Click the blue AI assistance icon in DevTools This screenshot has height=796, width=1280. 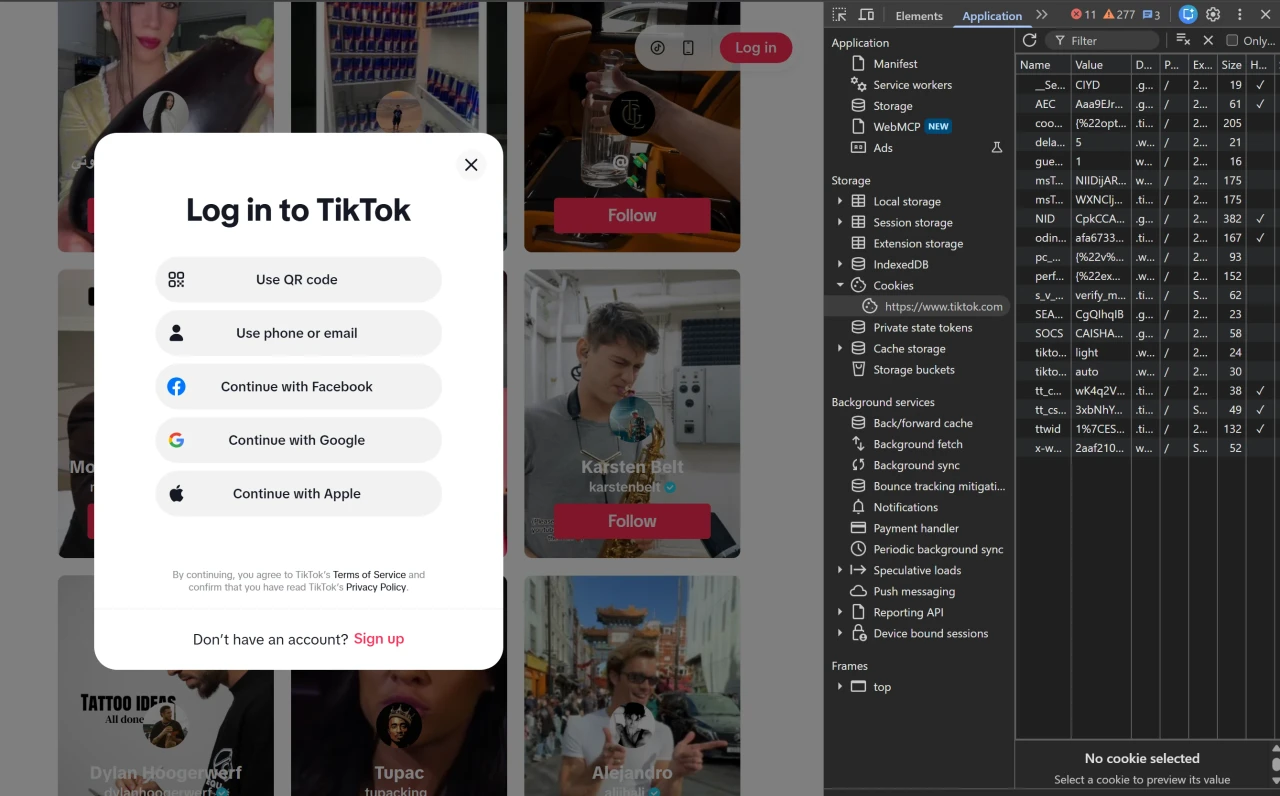[x=1188, y=15]
